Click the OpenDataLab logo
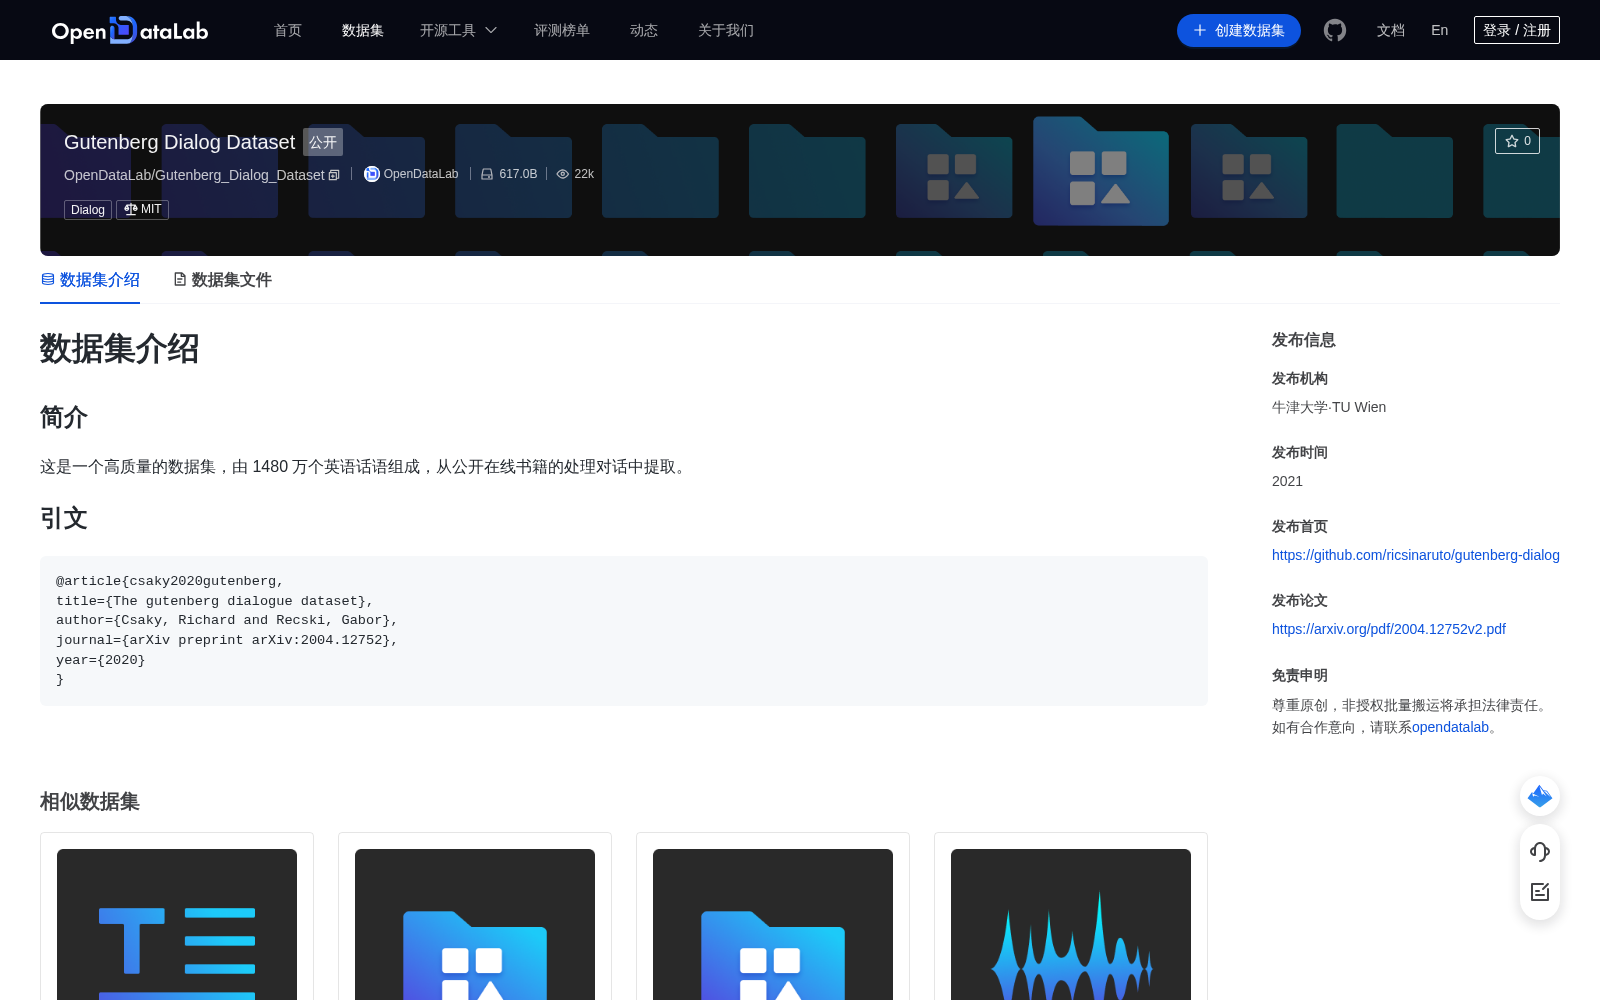Image resolution: width=1600 pixels, height=1000 pixels. [x=130, y=30]
